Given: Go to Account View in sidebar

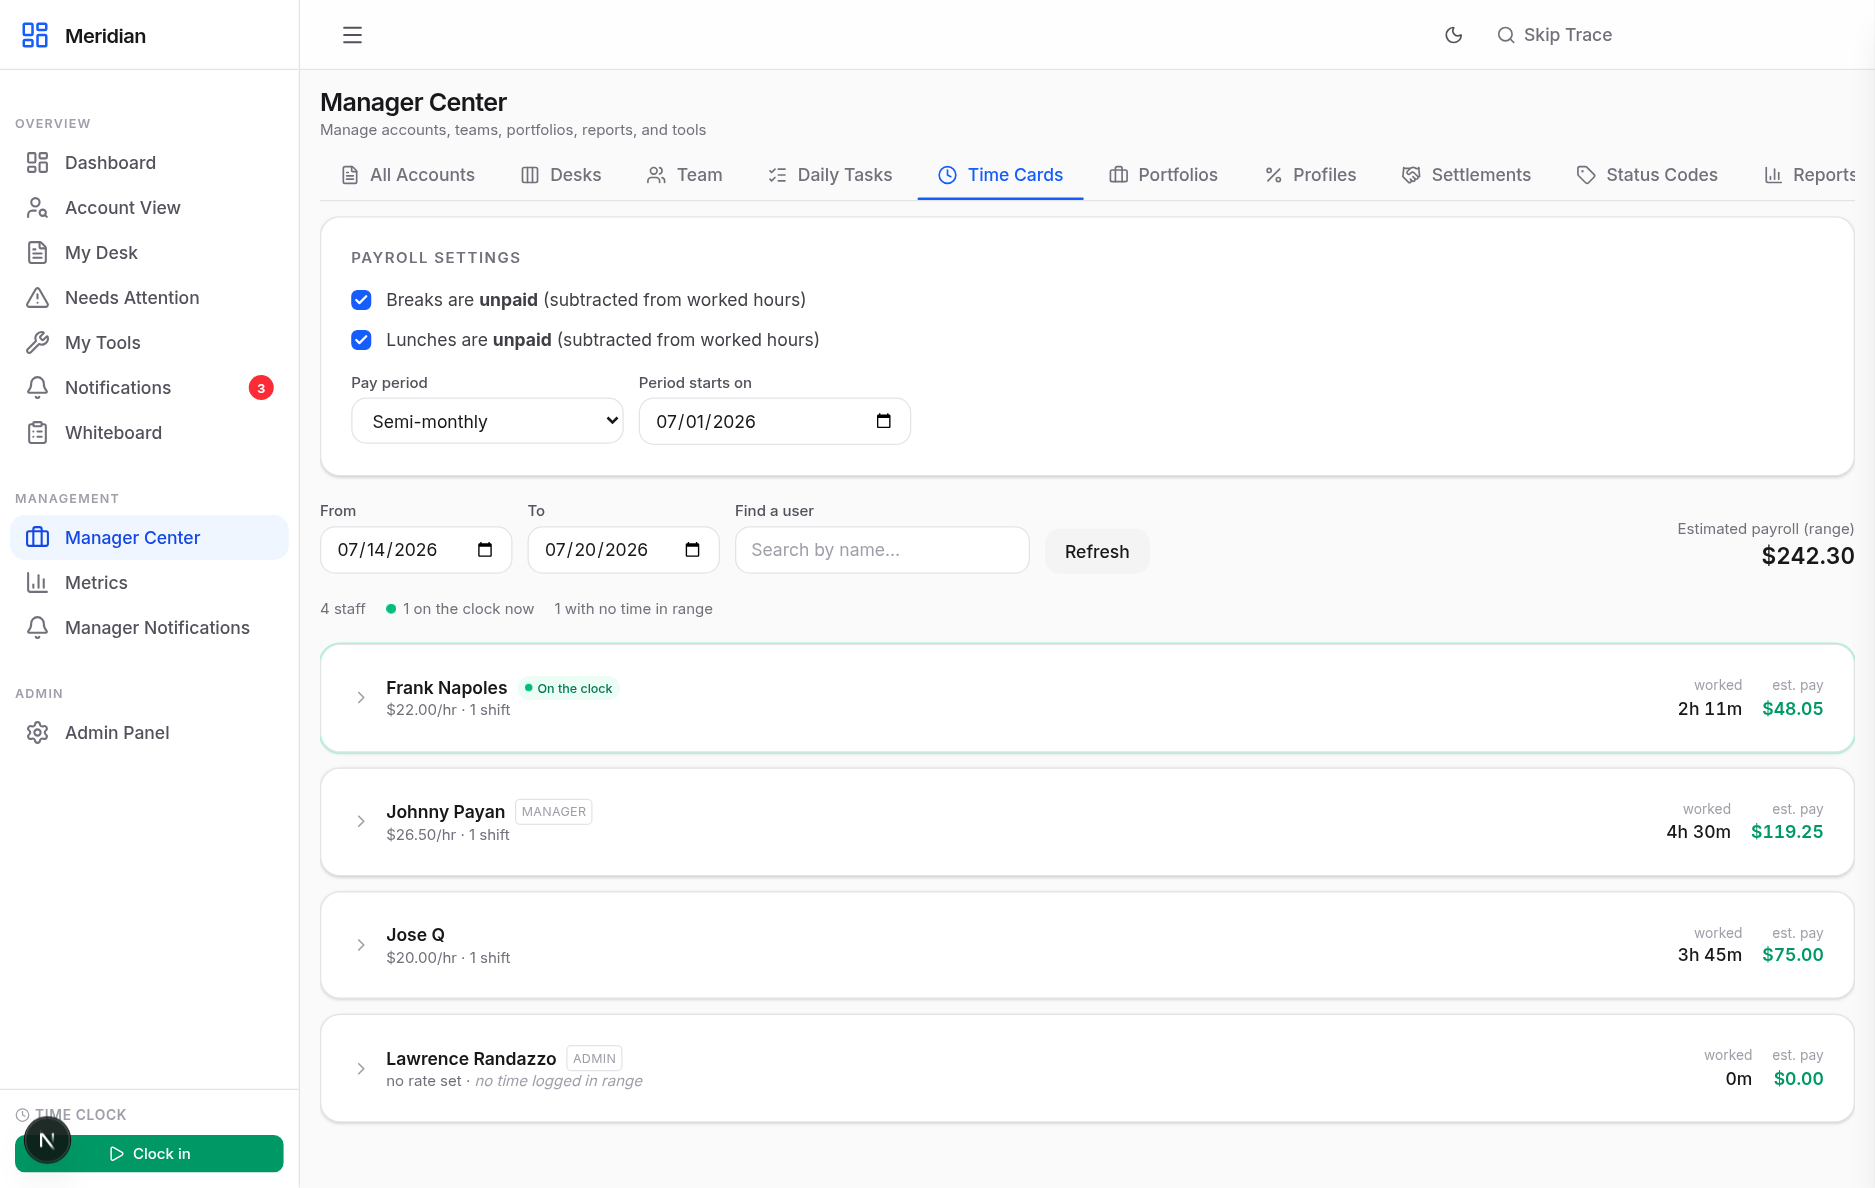Looking at the screenshot, I should point(149,208).
